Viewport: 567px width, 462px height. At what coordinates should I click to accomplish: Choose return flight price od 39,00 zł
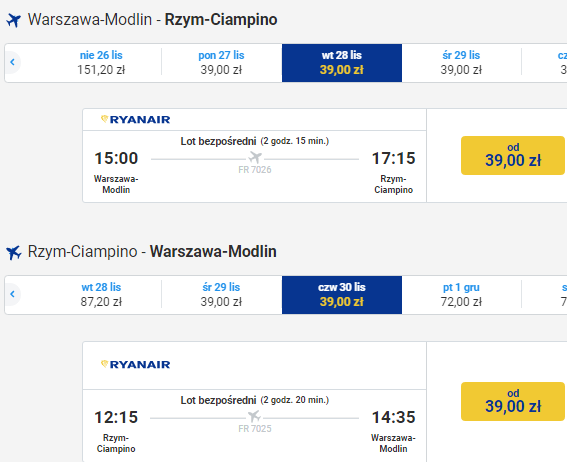click(513, 401)
